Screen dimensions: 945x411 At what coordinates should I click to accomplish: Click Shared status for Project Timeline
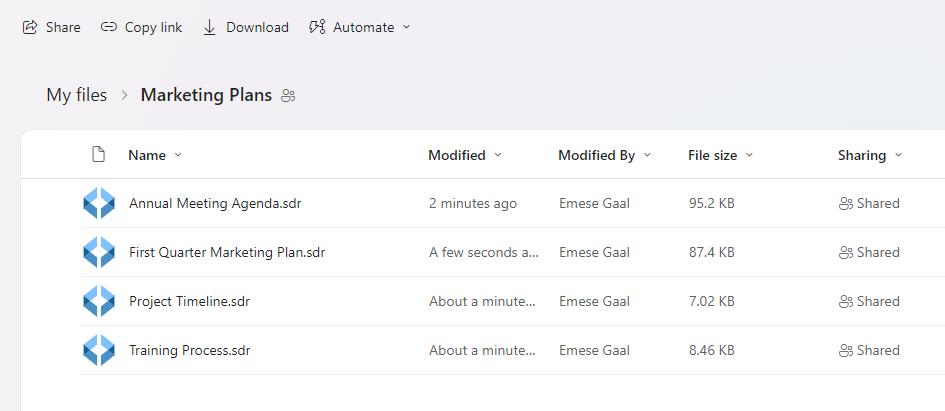[x=869, y=301]
